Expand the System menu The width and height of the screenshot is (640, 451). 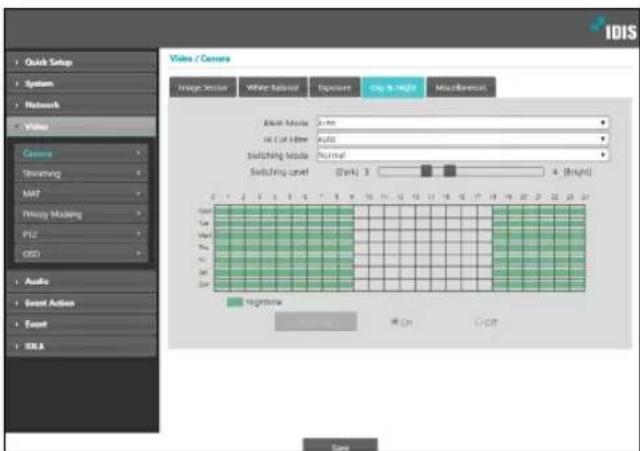tap(81, 84)
